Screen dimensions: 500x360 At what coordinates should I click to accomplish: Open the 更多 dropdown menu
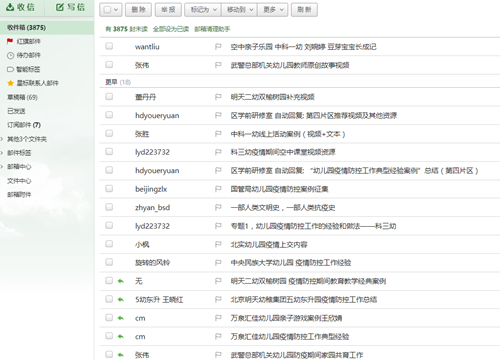[x=273, y=10]
